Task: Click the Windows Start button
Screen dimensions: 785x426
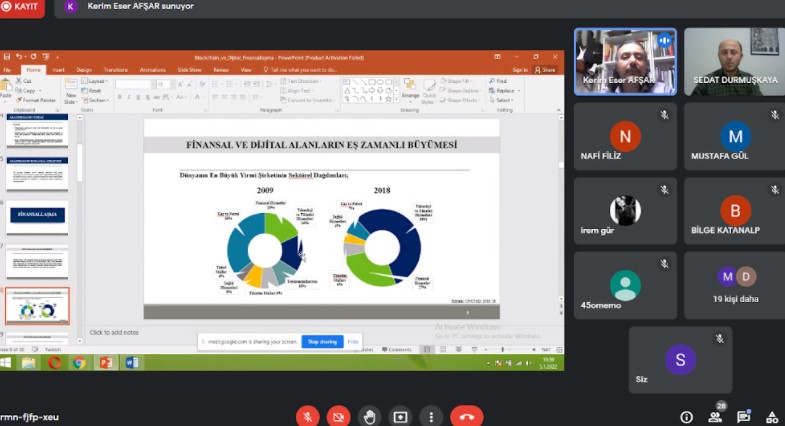Action: pos(6,362)
